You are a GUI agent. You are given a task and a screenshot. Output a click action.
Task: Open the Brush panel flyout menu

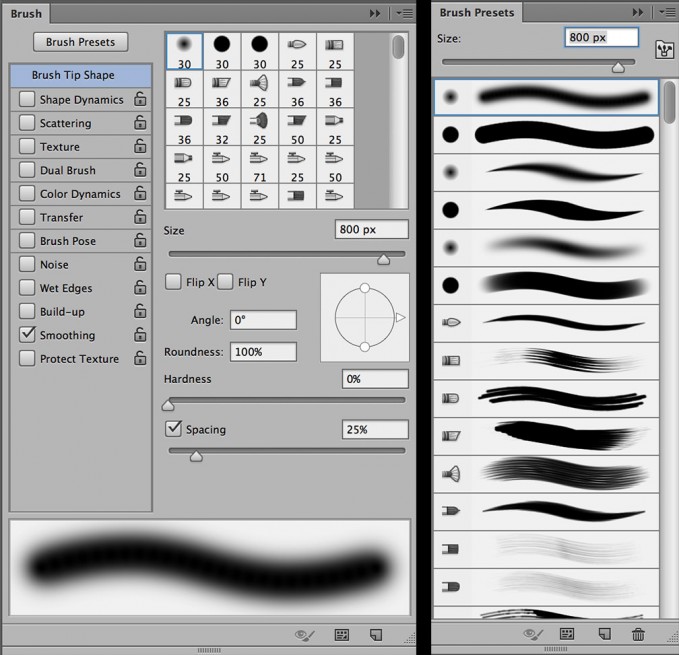click(x=404, y=13)
